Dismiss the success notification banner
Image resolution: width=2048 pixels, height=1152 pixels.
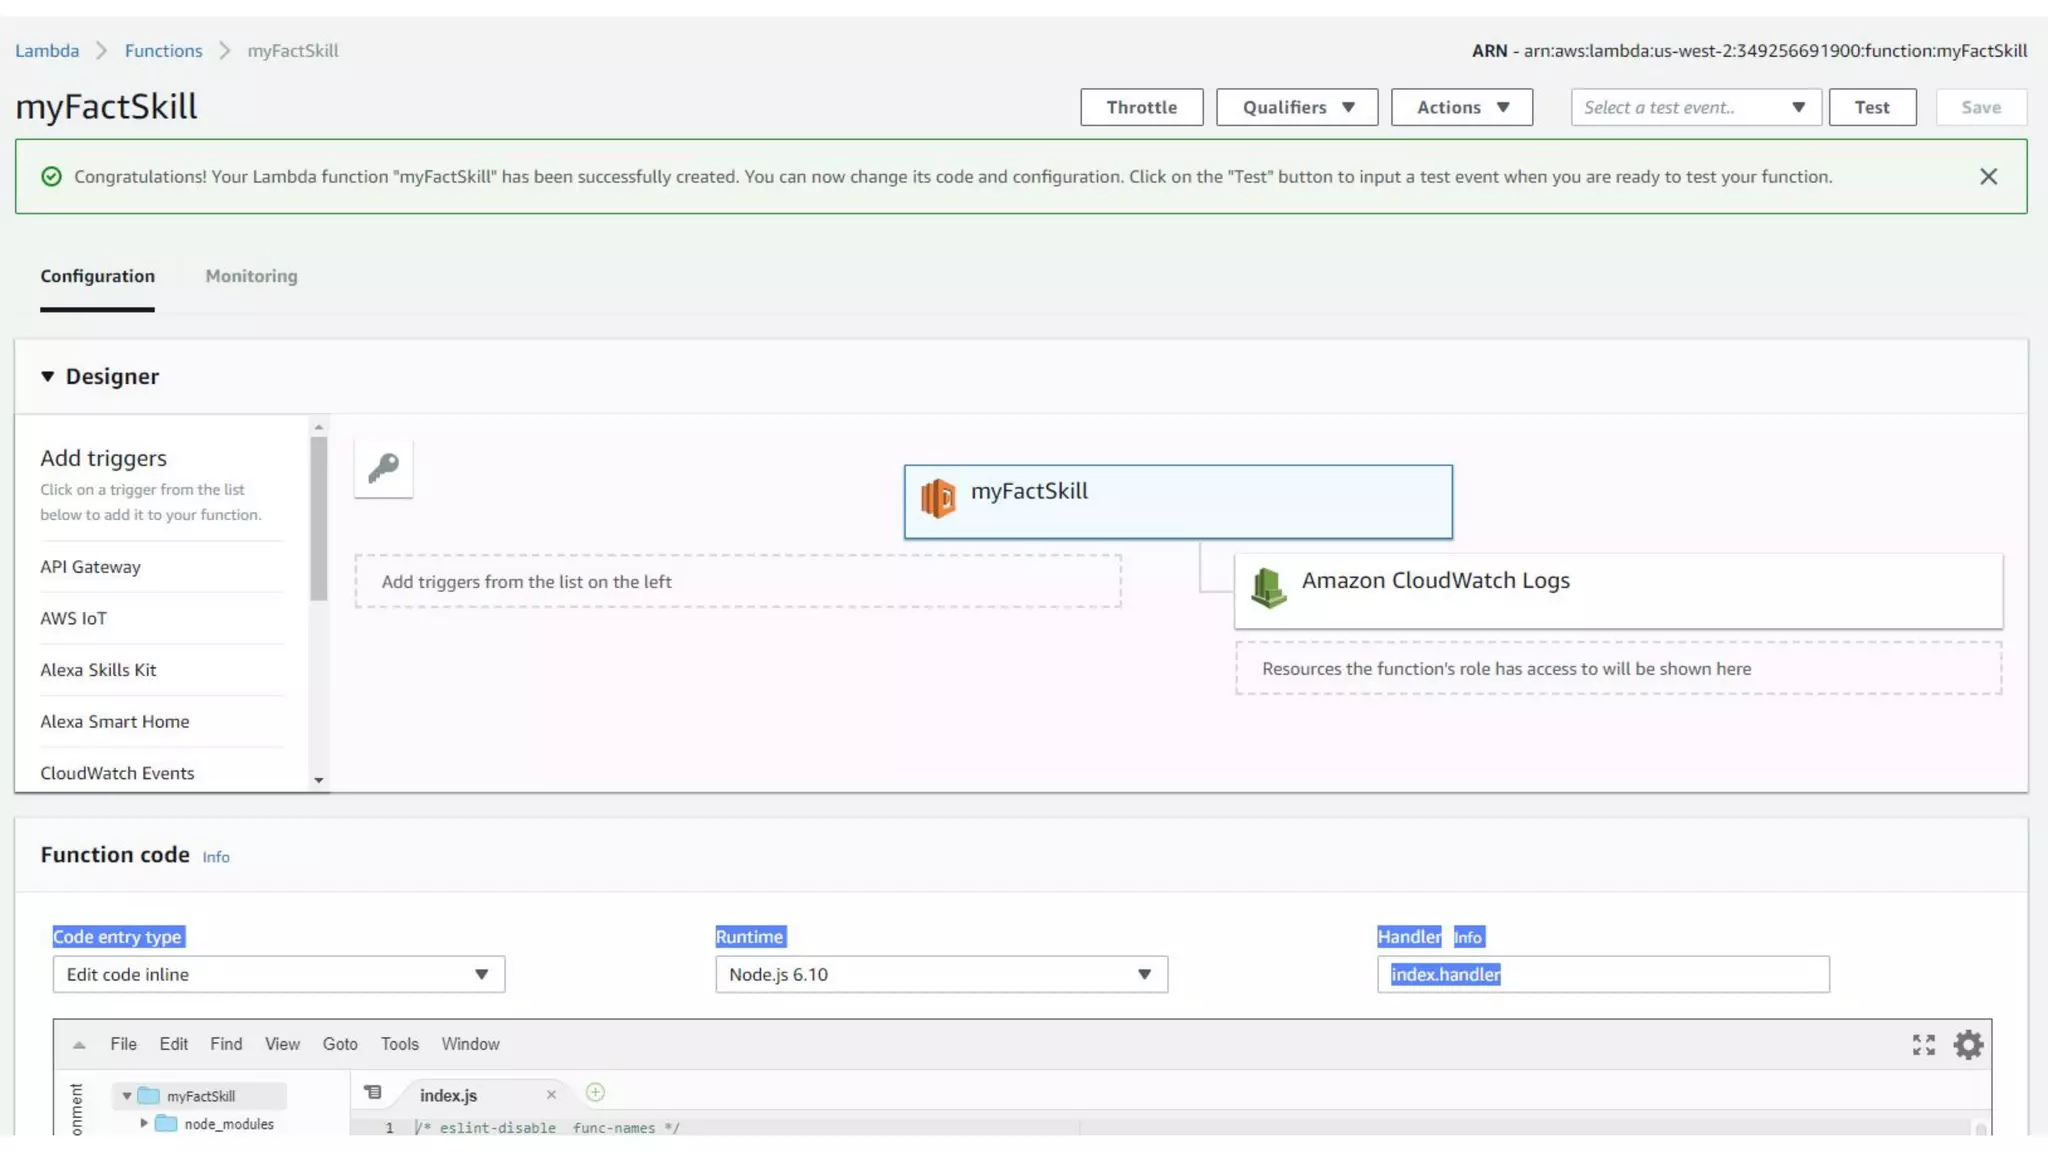click(x=1988, y=177)
